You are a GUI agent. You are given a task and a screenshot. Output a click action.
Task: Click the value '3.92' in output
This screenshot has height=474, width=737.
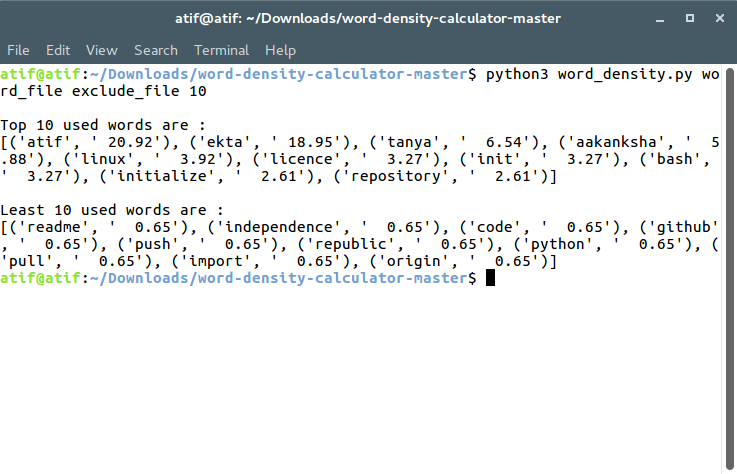point(198,159)
